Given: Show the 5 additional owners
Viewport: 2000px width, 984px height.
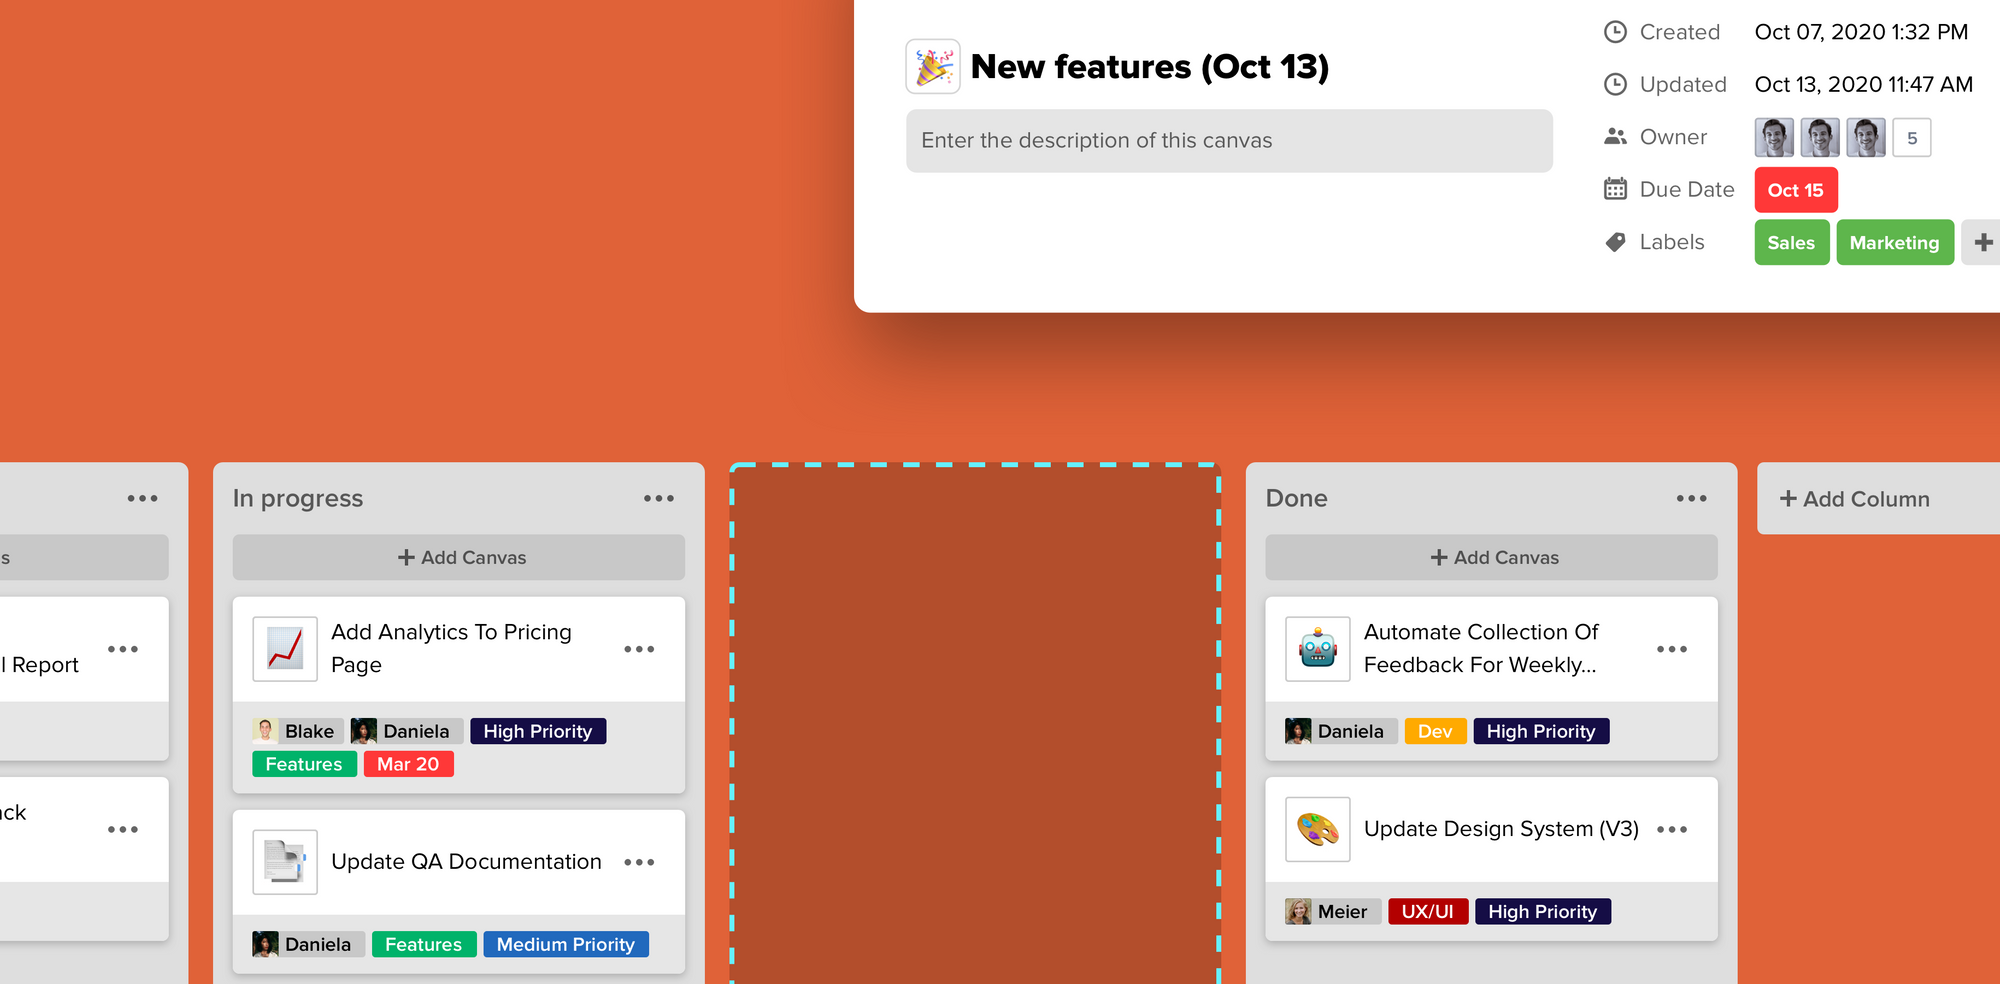Looking at the screenshot, I should [1912, 137].
